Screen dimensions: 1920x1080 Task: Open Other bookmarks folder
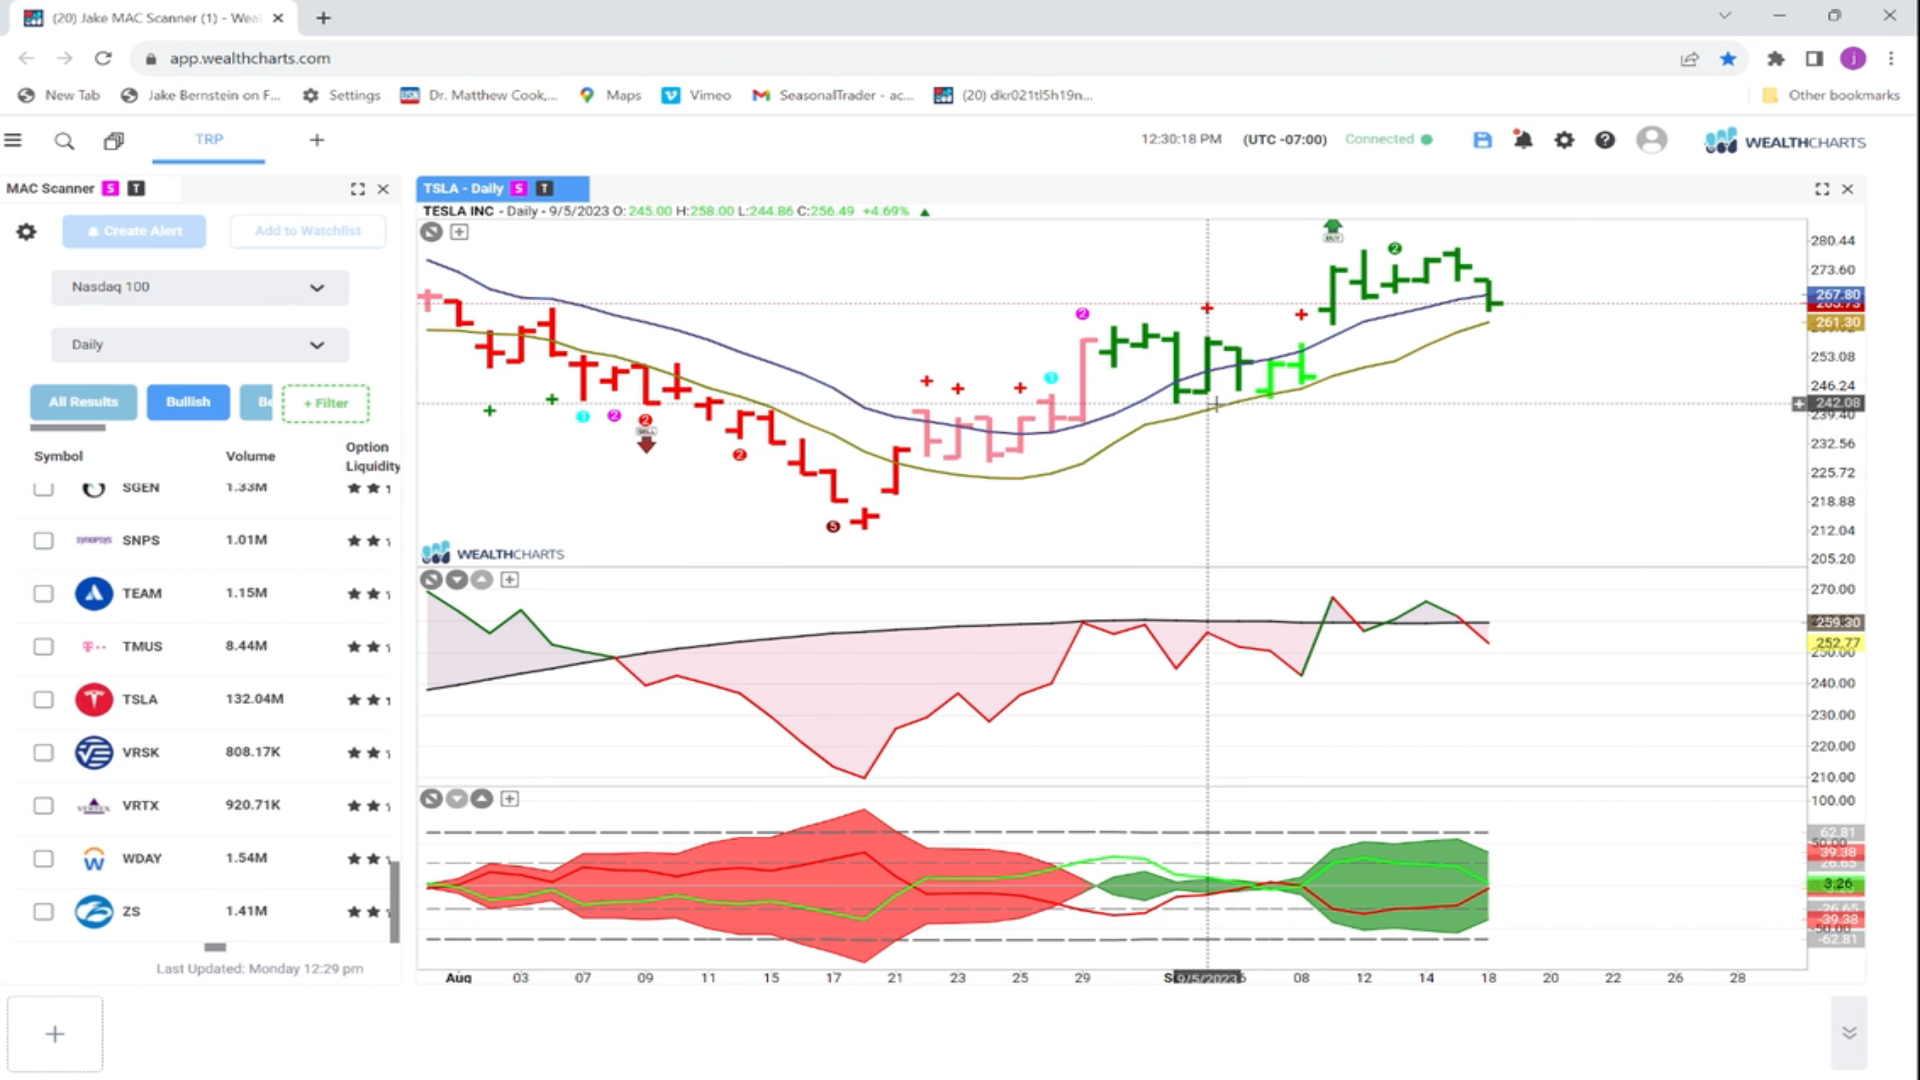[x=1830, y=95]
